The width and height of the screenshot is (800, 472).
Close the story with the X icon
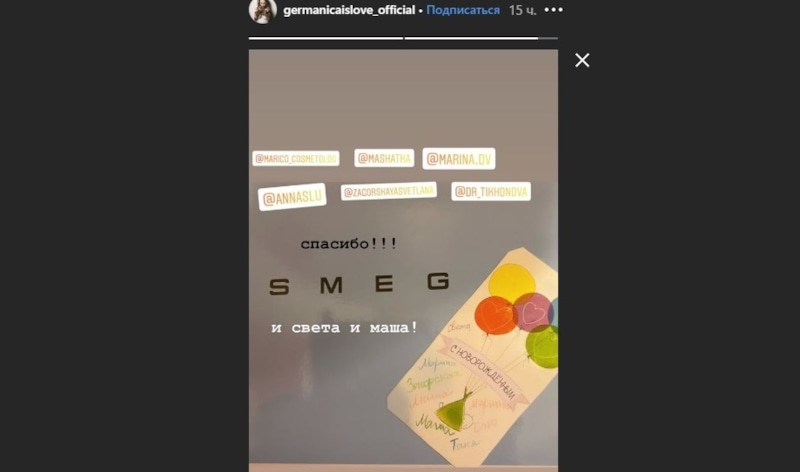click(x=582, y=60)
